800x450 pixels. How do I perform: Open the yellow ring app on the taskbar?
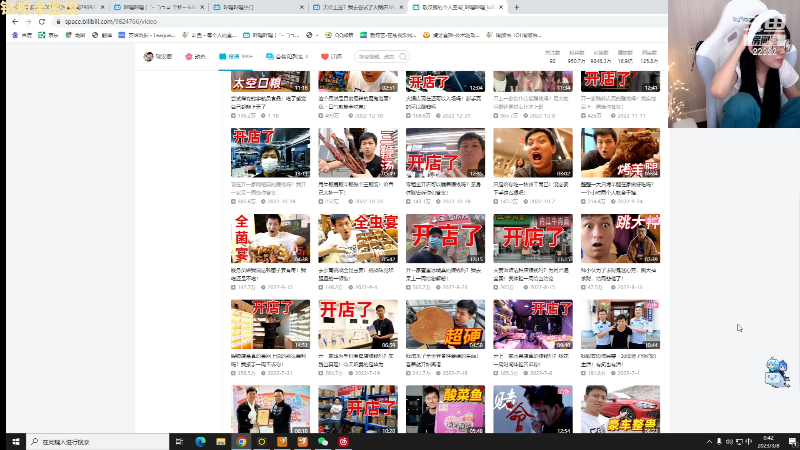coord(262,442)
